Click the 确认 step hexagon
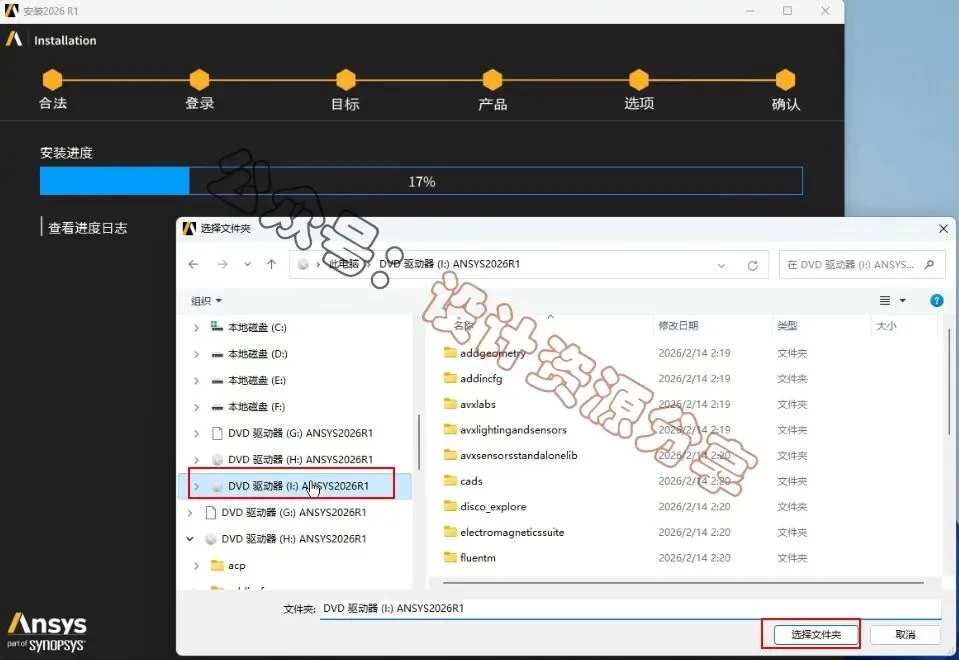Viewport: 959px width, 660px height. point(785,80)
